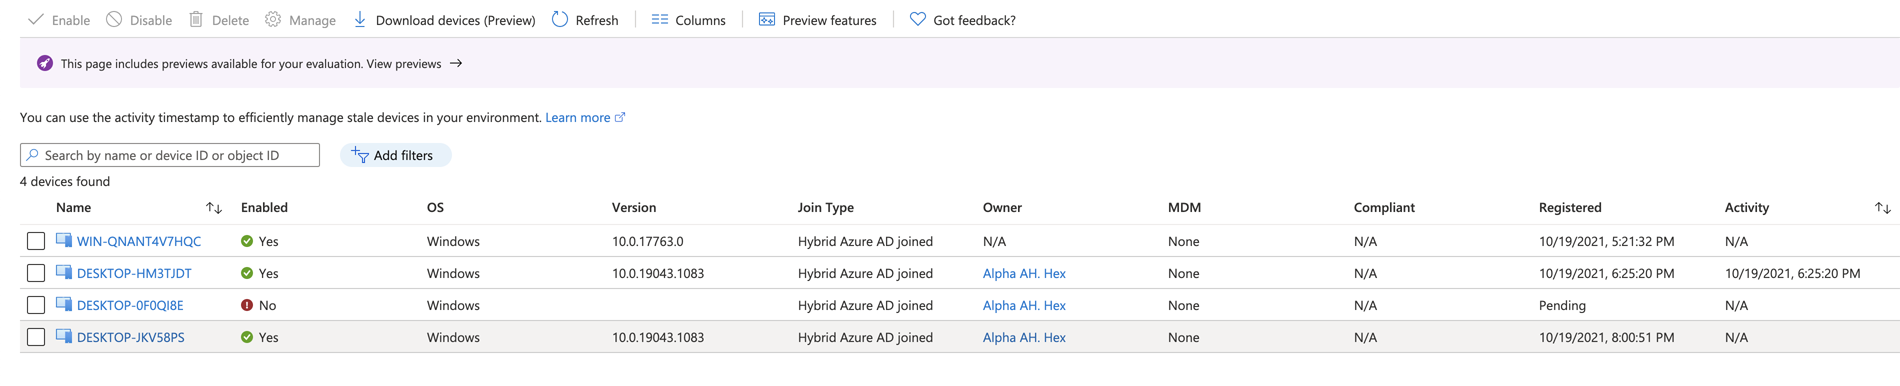The width and height of the screenshot is (1900, 386).
Task: Click version 10.0.17763.0 cell
Action: point(648,241)
